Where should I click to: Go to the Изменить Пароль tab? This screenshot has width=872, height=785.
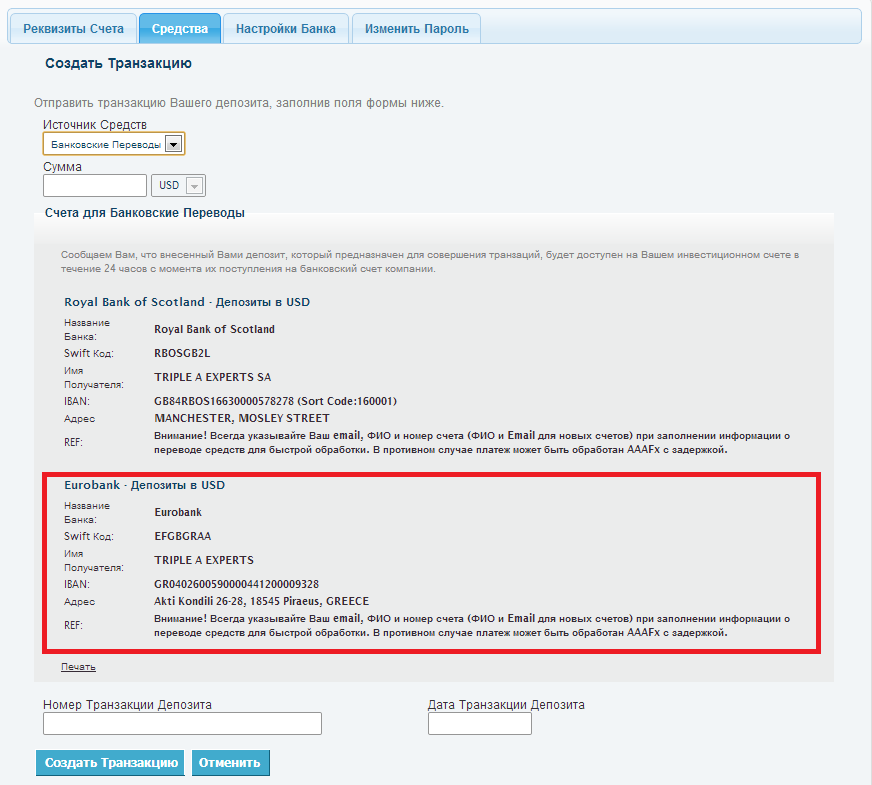pos(417,29)
